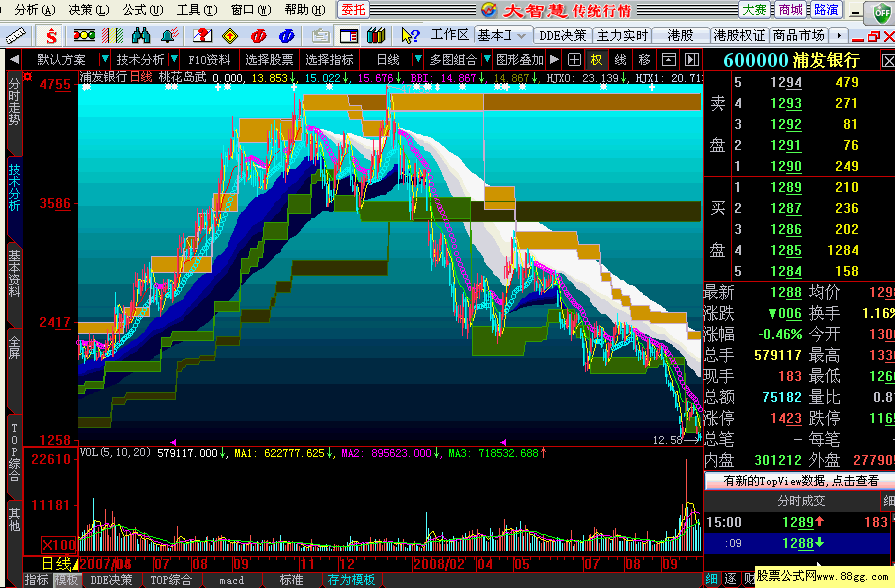
Task: Click the 选择股票 button
Action: click(269, 59)
